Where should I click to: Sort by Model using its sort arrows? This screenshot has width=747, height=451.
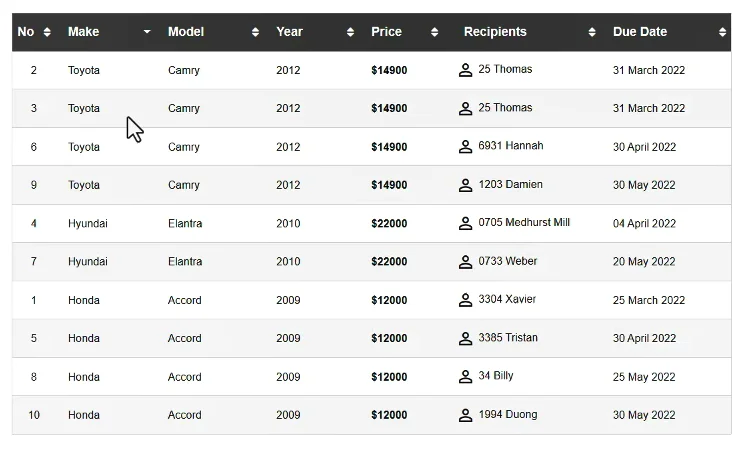(x=255, y=32)
